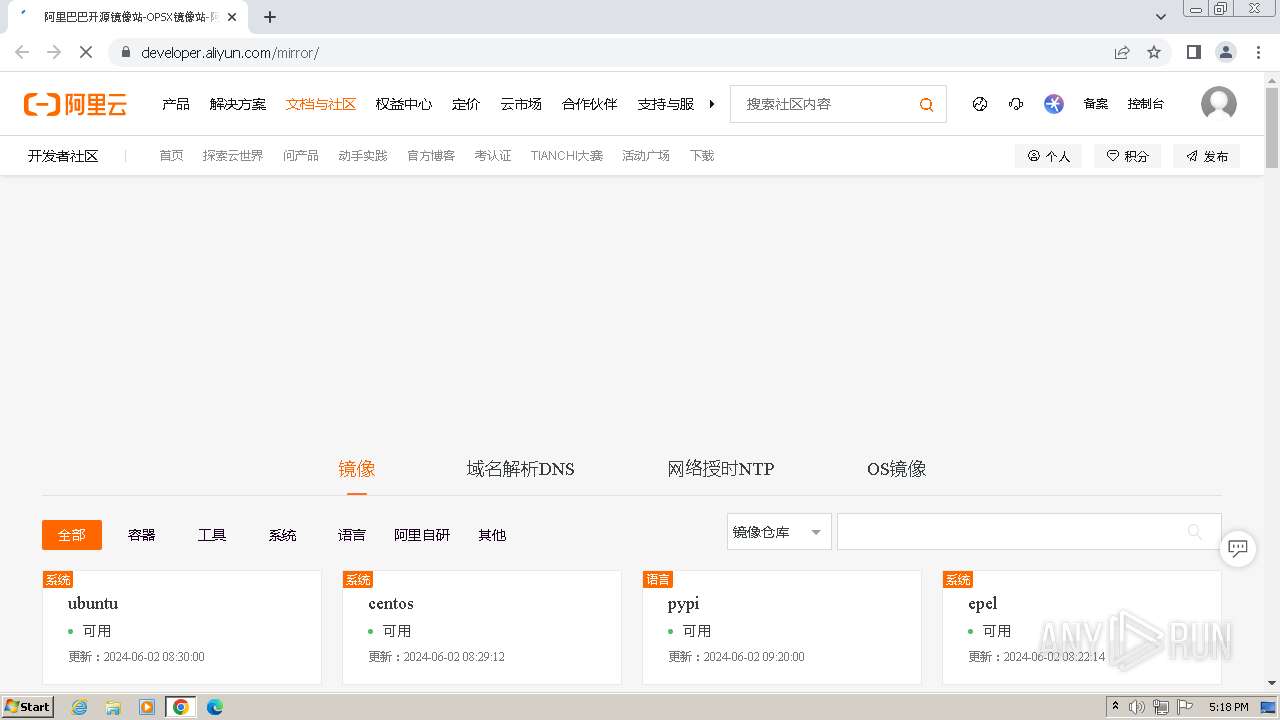Click the 个人 button
The image size is (1280, 720).
1048,156
